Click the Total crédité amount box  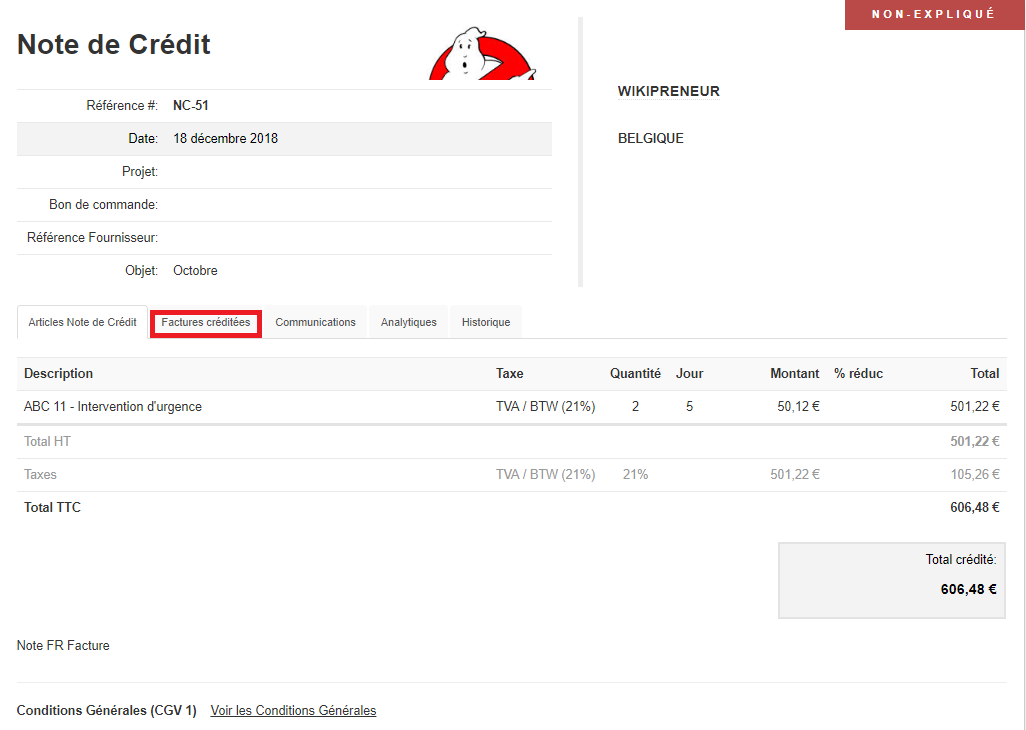point(891,580)
